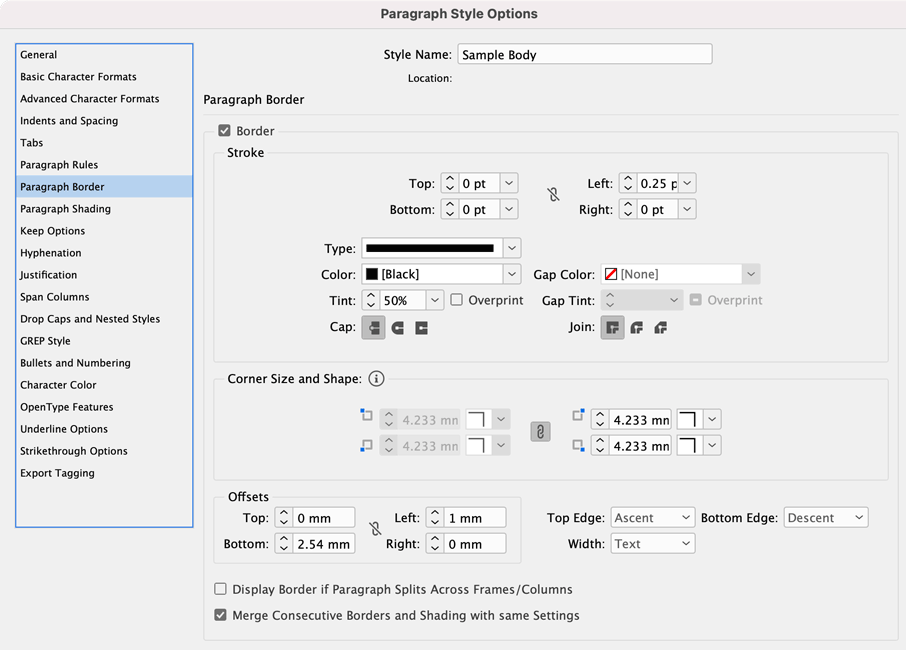This screenshot has height=650, width=906.
Task: Toggle the offsets chain link icon
Action: [376, 529]
